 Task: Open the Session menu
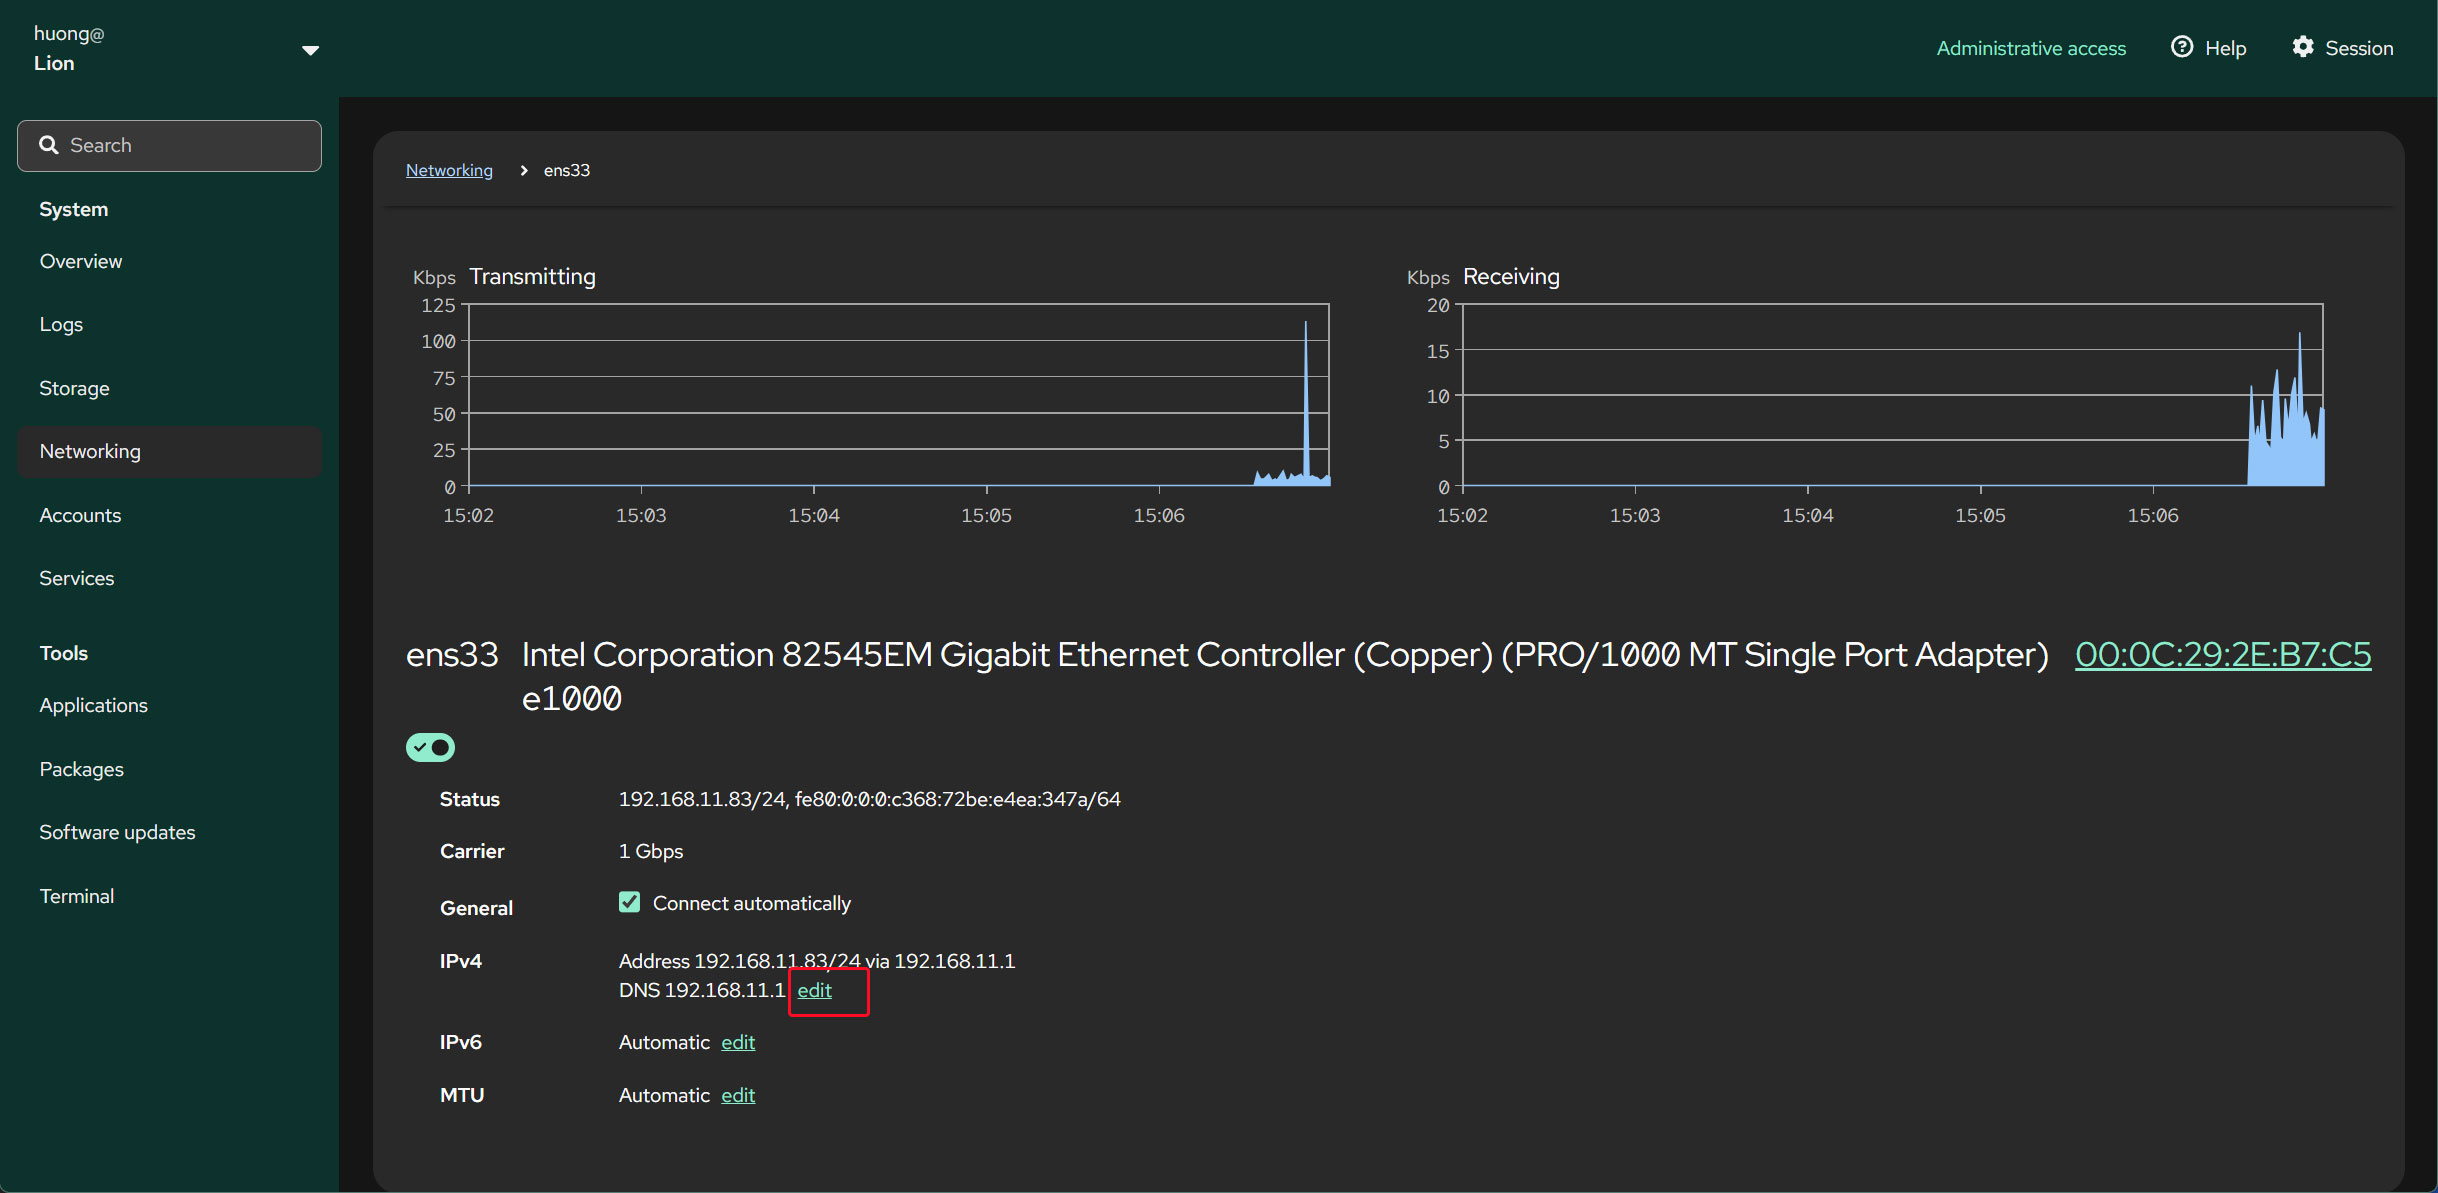coord(2358,48)
